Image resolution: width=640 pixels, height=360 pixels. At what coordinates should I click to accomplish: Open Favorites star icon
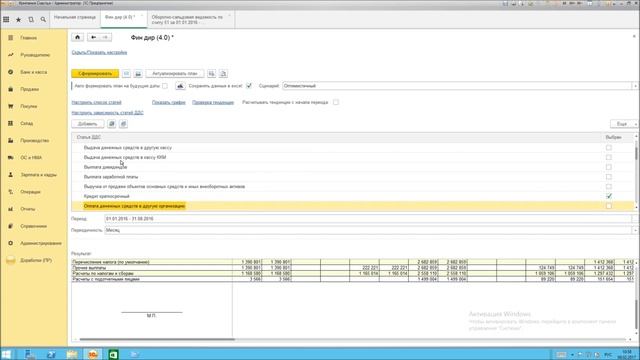click(18, 19)
